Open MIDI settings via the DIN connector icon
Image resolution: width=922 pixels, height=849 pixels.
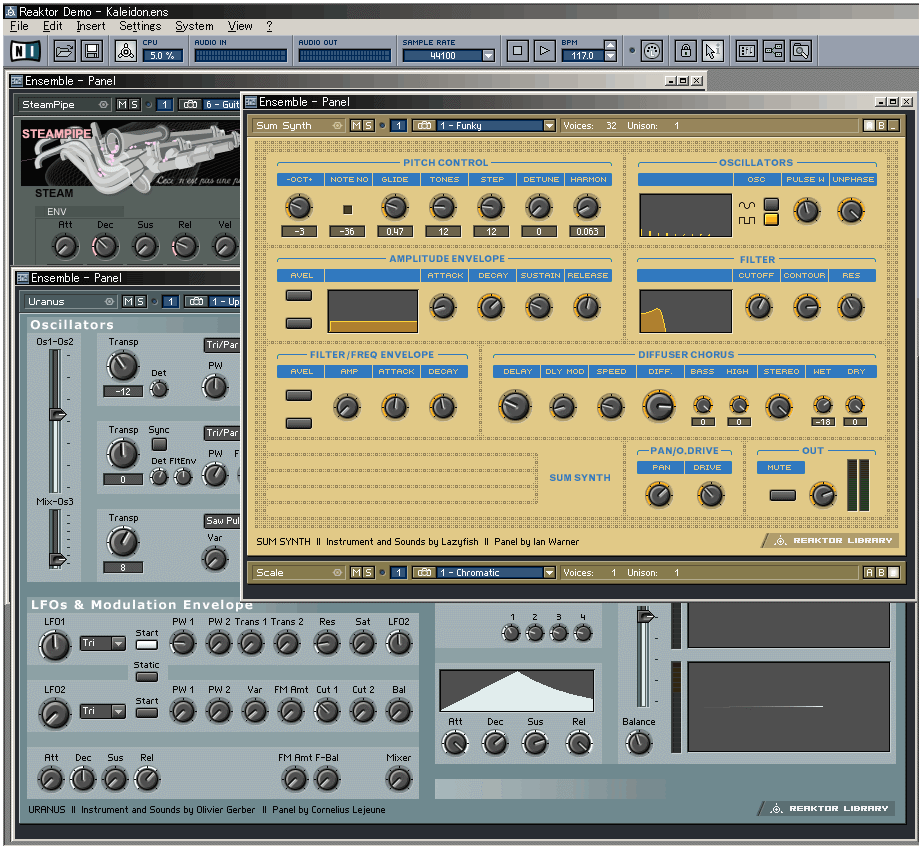651,50
